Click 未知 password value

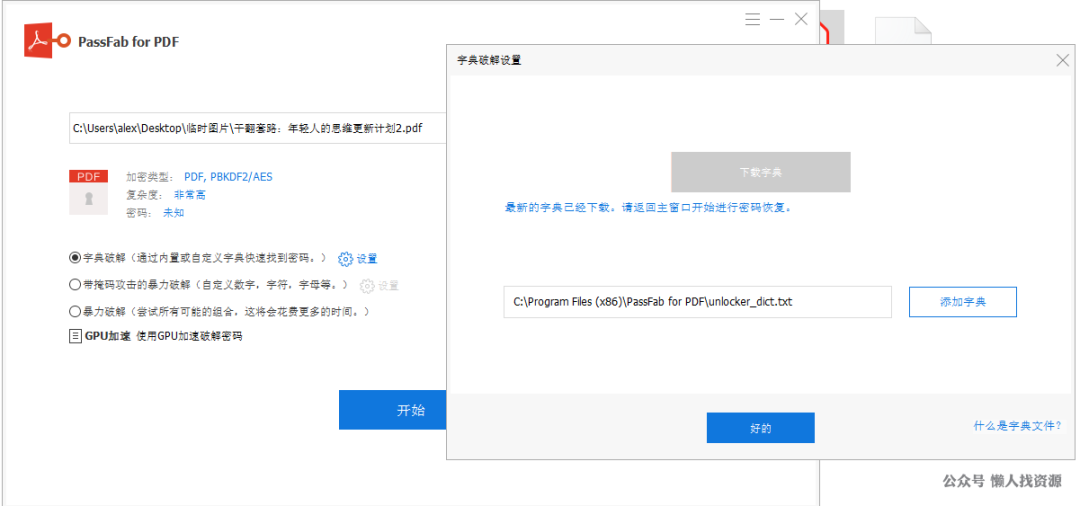(174, 213)
